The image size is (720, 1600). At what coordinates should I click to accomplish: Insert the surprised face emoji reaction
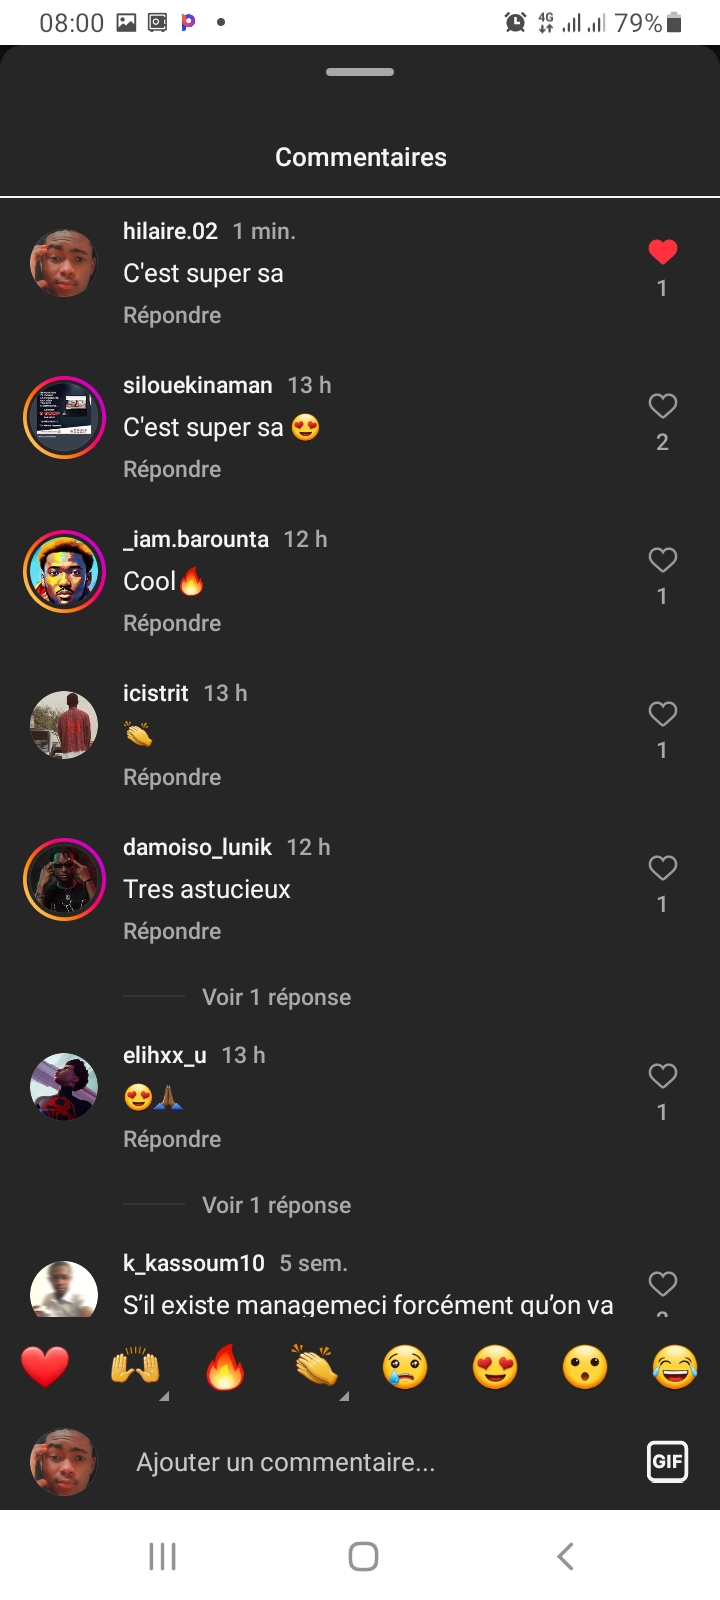[585, 1367]
